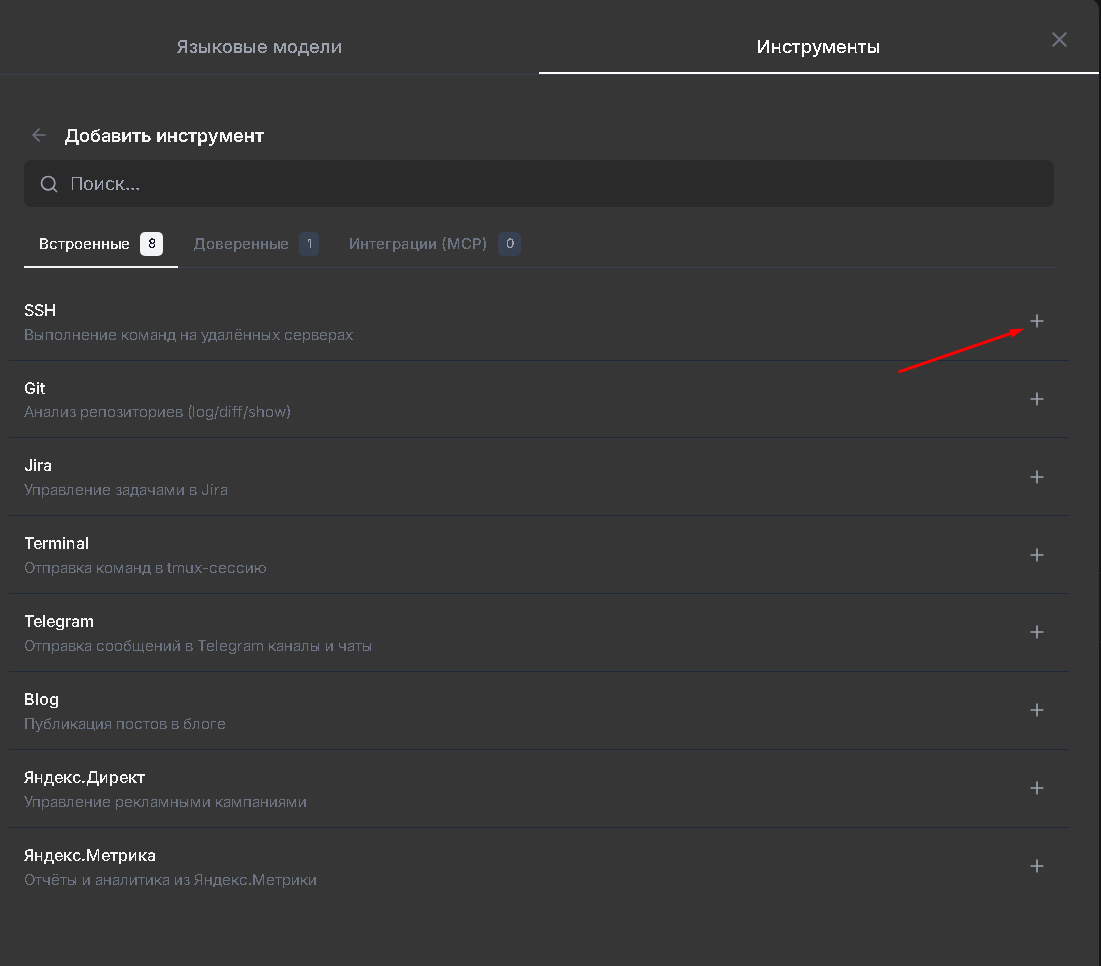The image size is (1101, 966).
Task: Select the Яндекс.Директ tool name
Action: [x=84, y=777]
